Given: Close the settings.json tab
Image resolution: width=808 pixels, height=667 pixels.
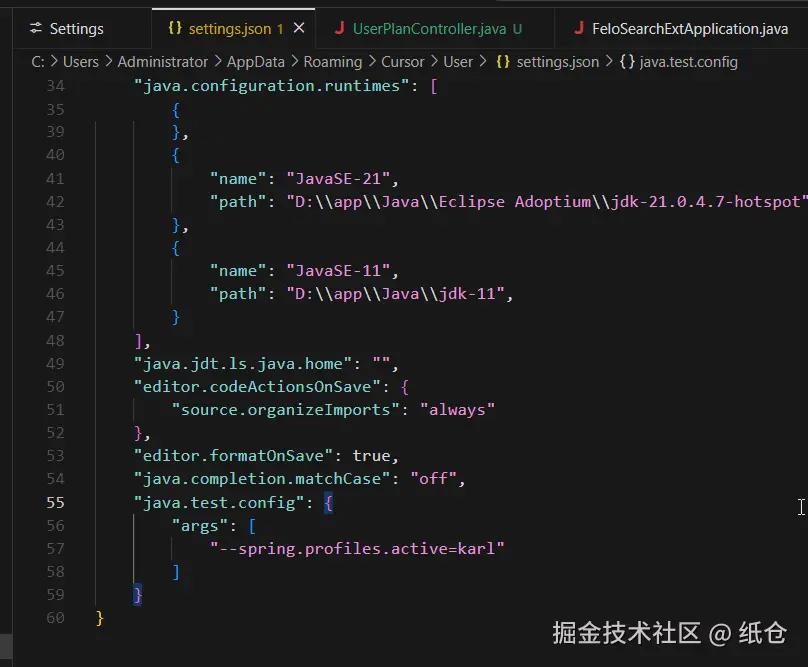Looking at the screenshot, I should pyautogui.click(x=299, y=28).
